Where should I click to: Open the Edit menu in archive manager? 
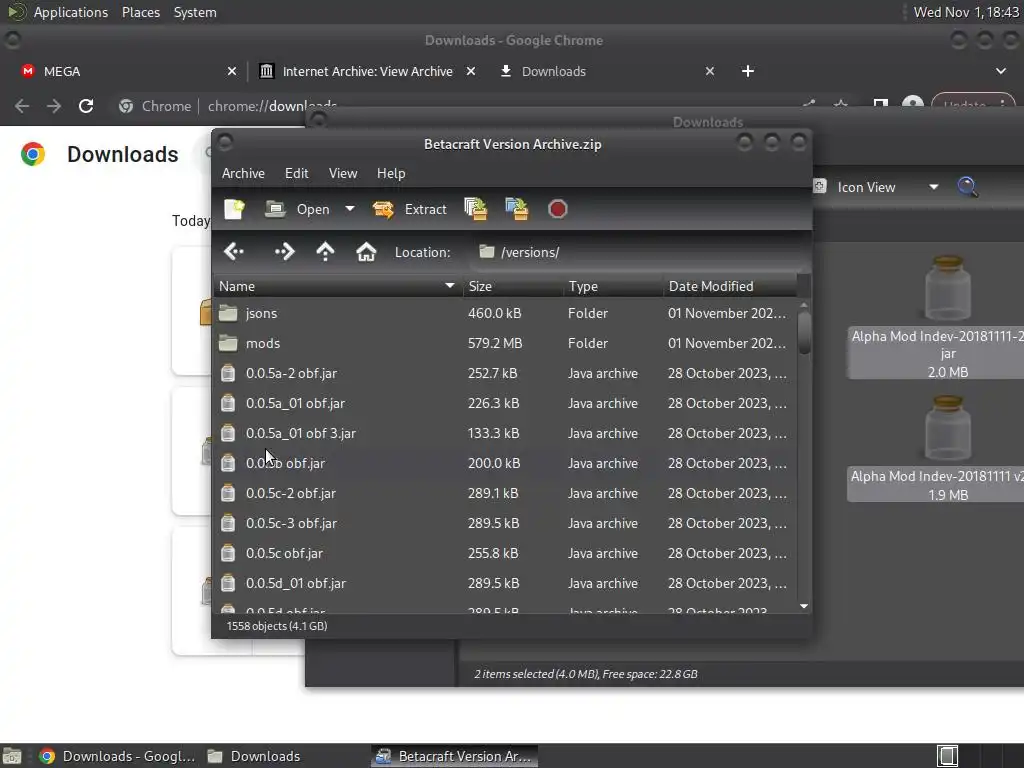296,173
